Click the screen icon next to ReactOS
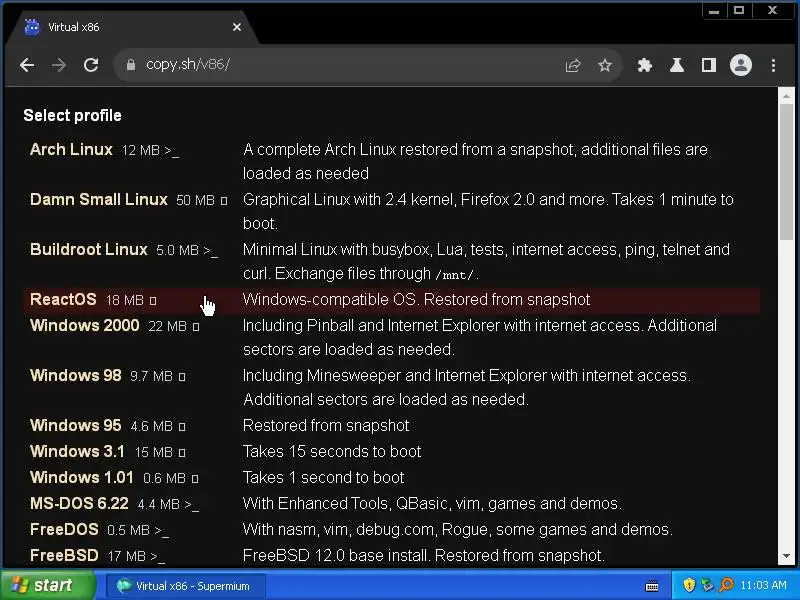The width and height of the screenshot is (800, 600). click(x=153, y=301)
